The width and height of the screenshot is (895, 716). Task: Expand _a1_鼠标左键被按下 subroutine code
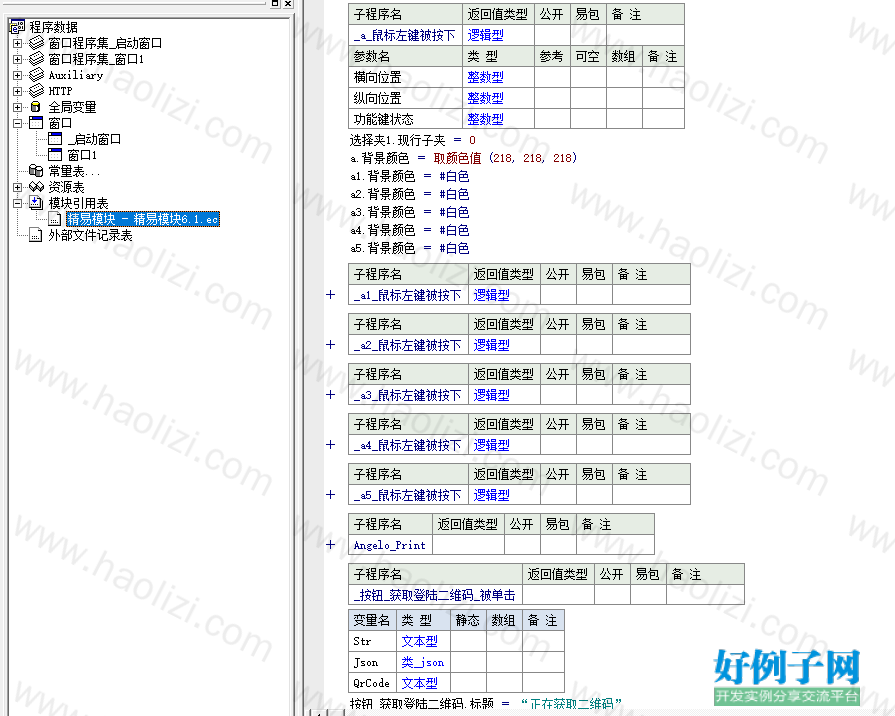[330, 295]
